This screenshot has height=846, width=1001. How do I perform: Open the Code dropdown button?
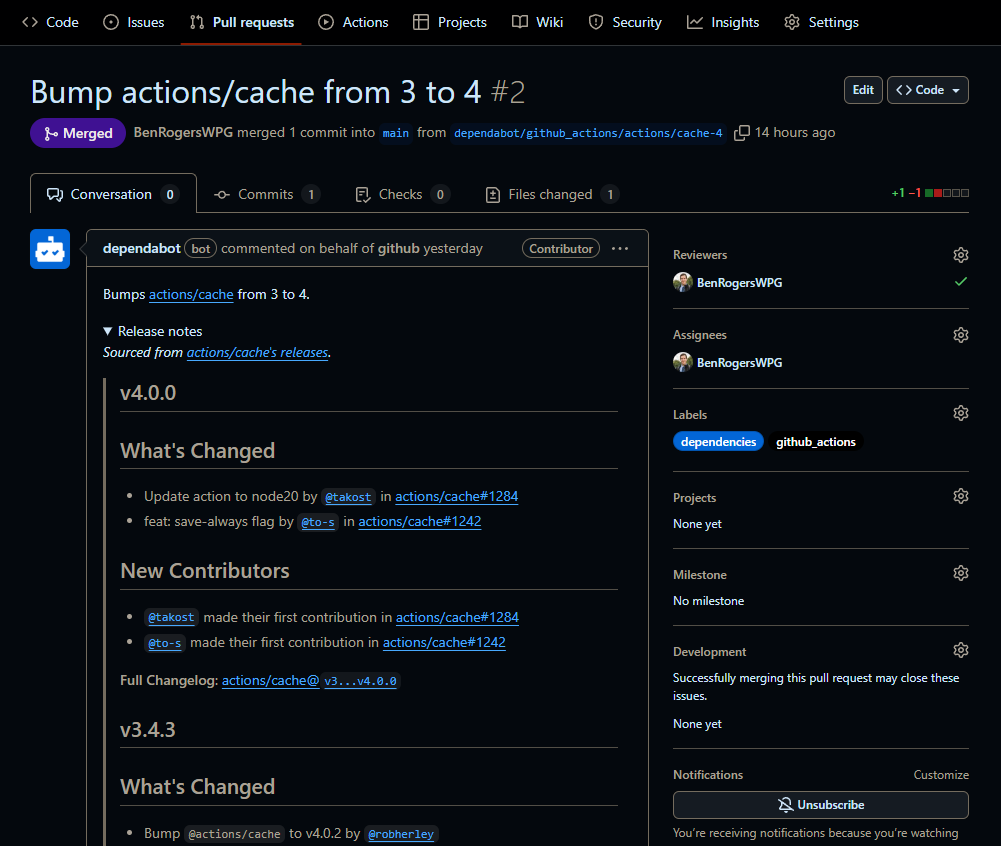point(928,90)
